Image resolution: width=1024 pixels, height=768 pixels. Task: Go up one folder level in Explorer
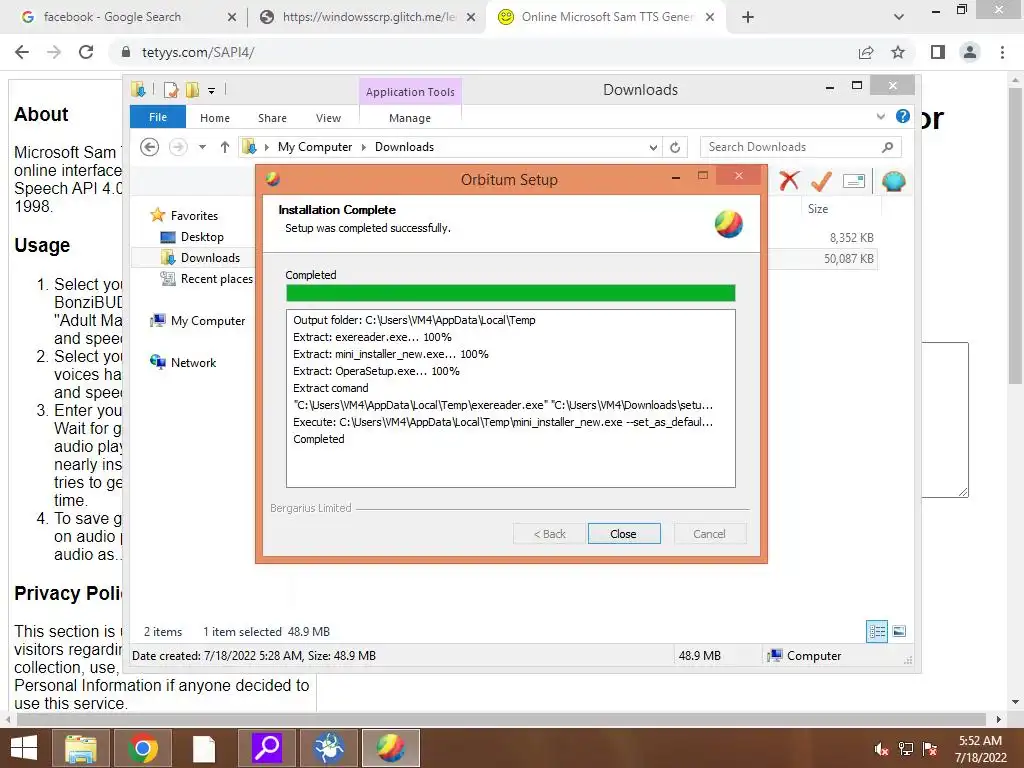click(x=225, y=147)
